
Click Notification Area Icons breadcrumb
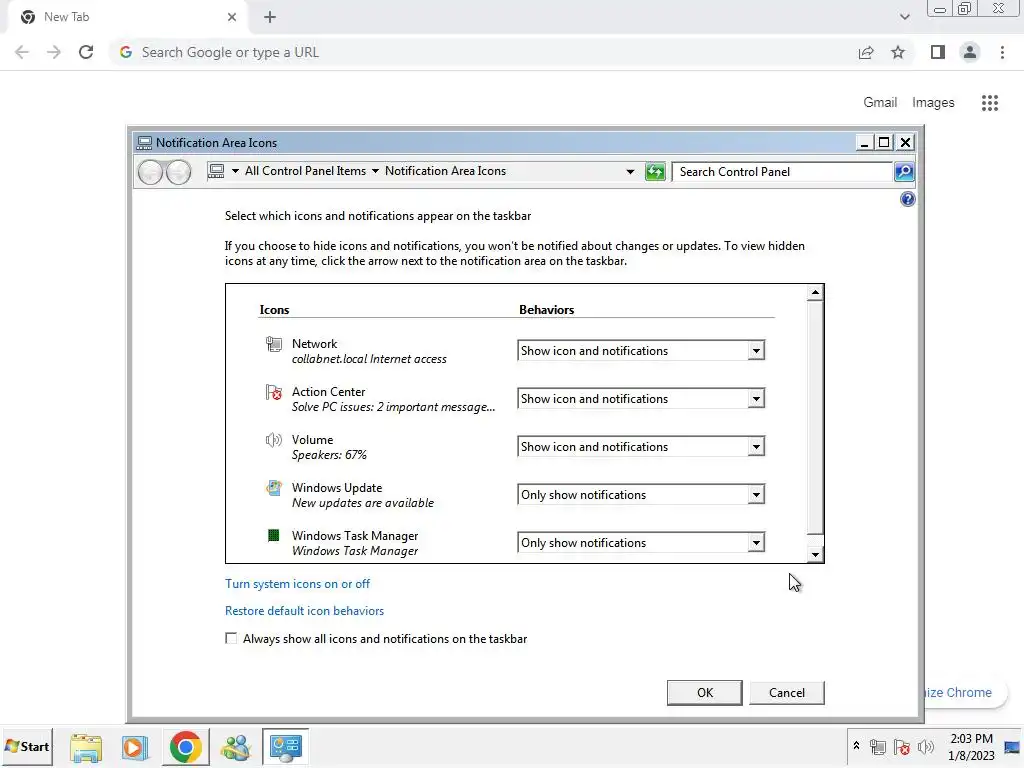coord(445,171)
